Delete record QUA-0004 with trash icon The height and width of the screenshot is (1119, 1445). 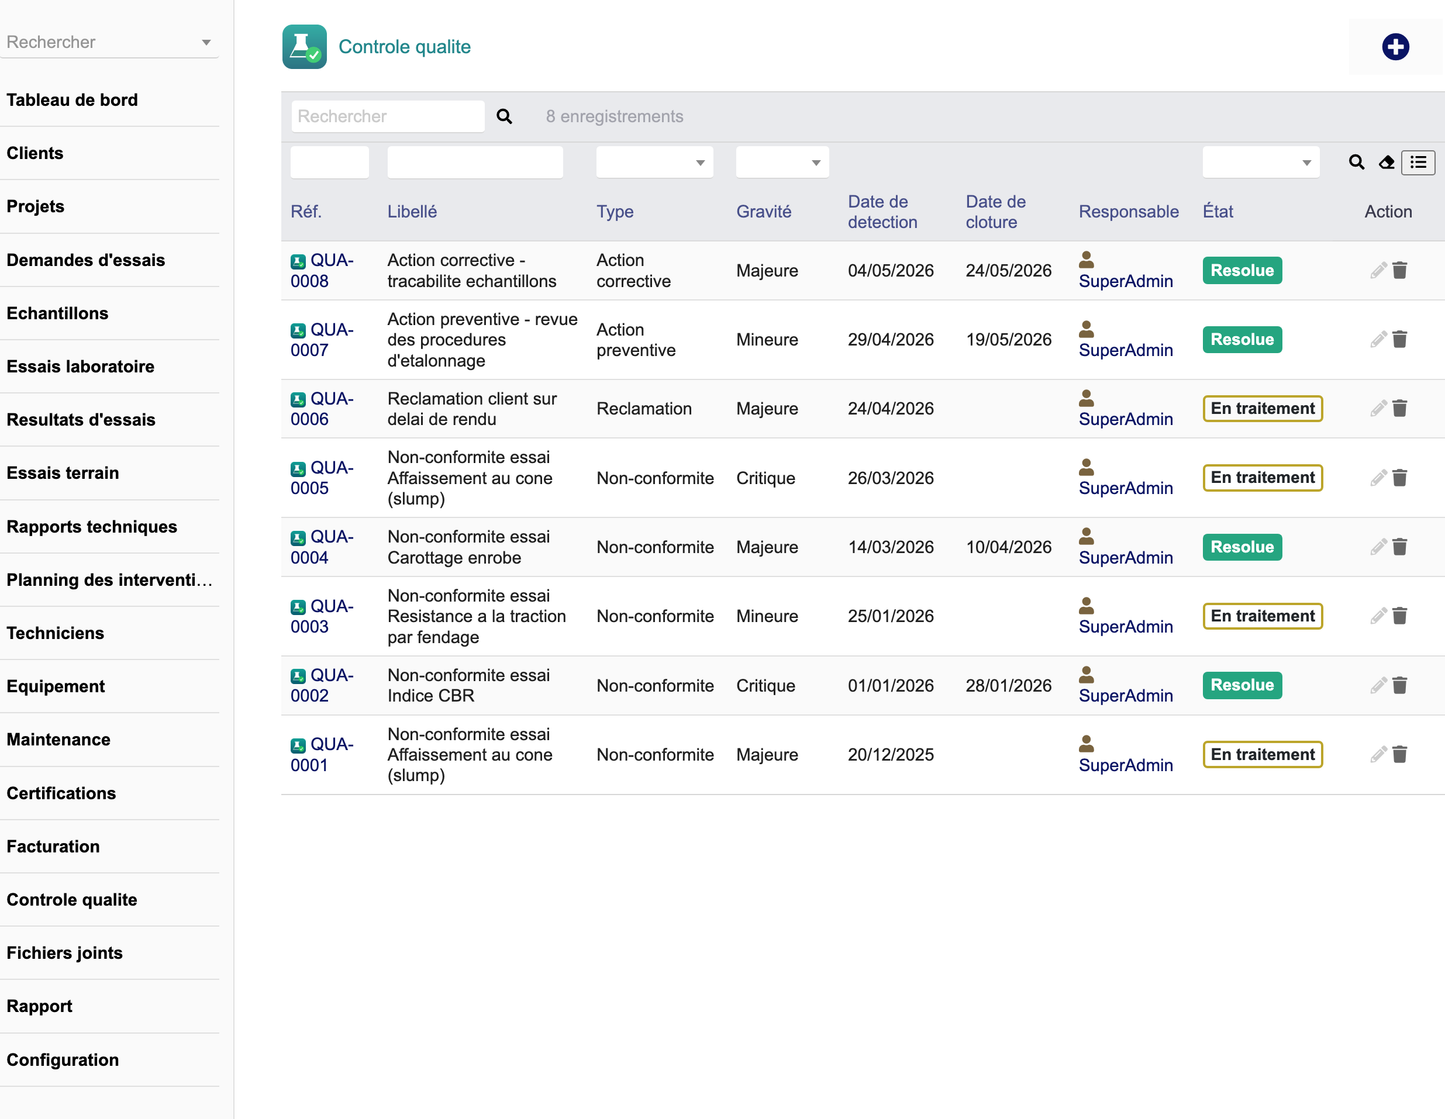(1400, 547)
